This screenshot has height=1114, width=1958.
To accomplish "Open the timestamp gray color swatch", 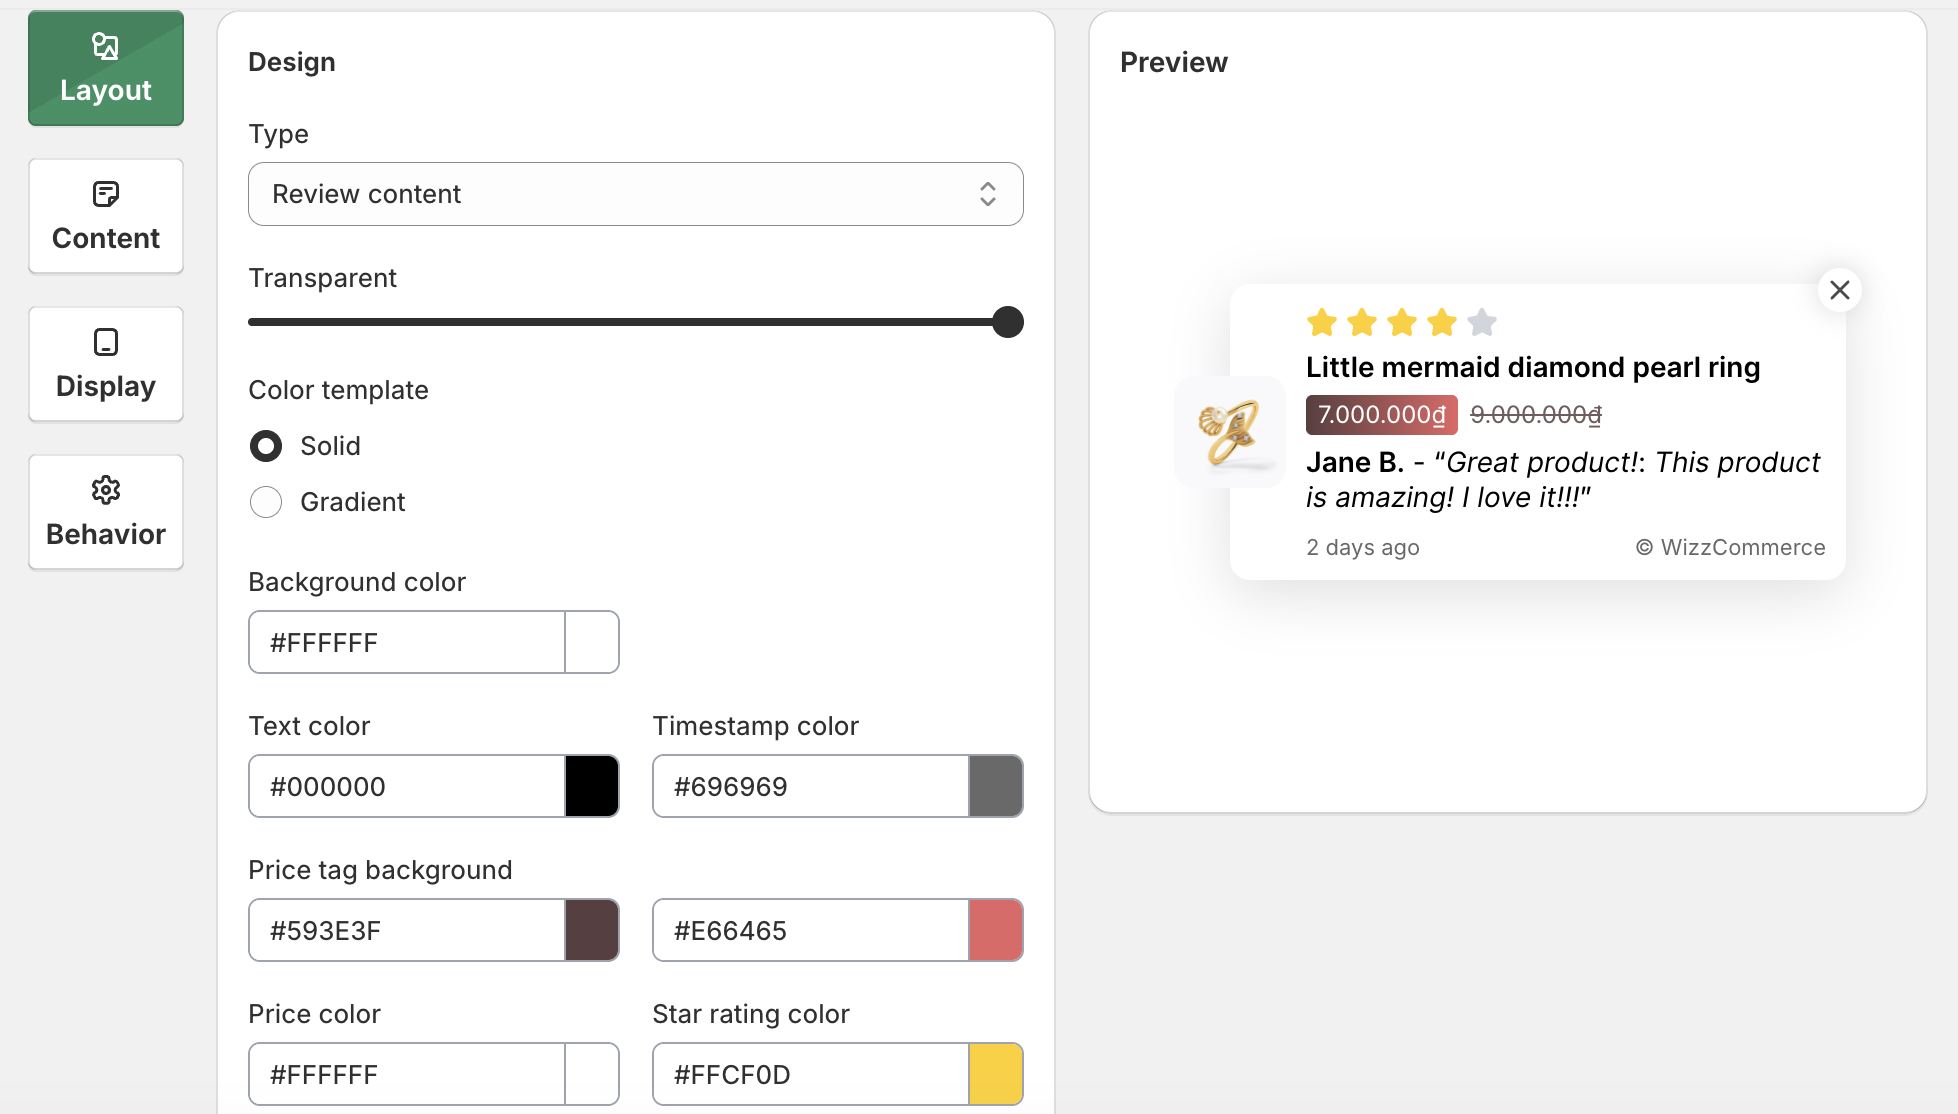I will click(x=996, y=786).
